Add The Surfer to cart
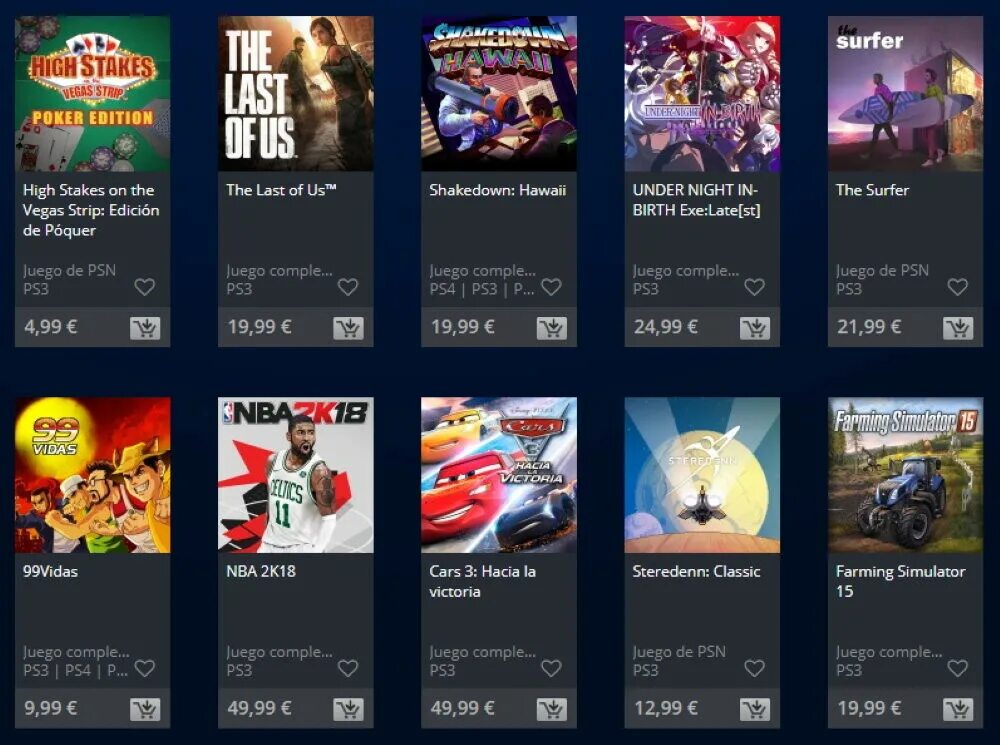 click(958, 328)
